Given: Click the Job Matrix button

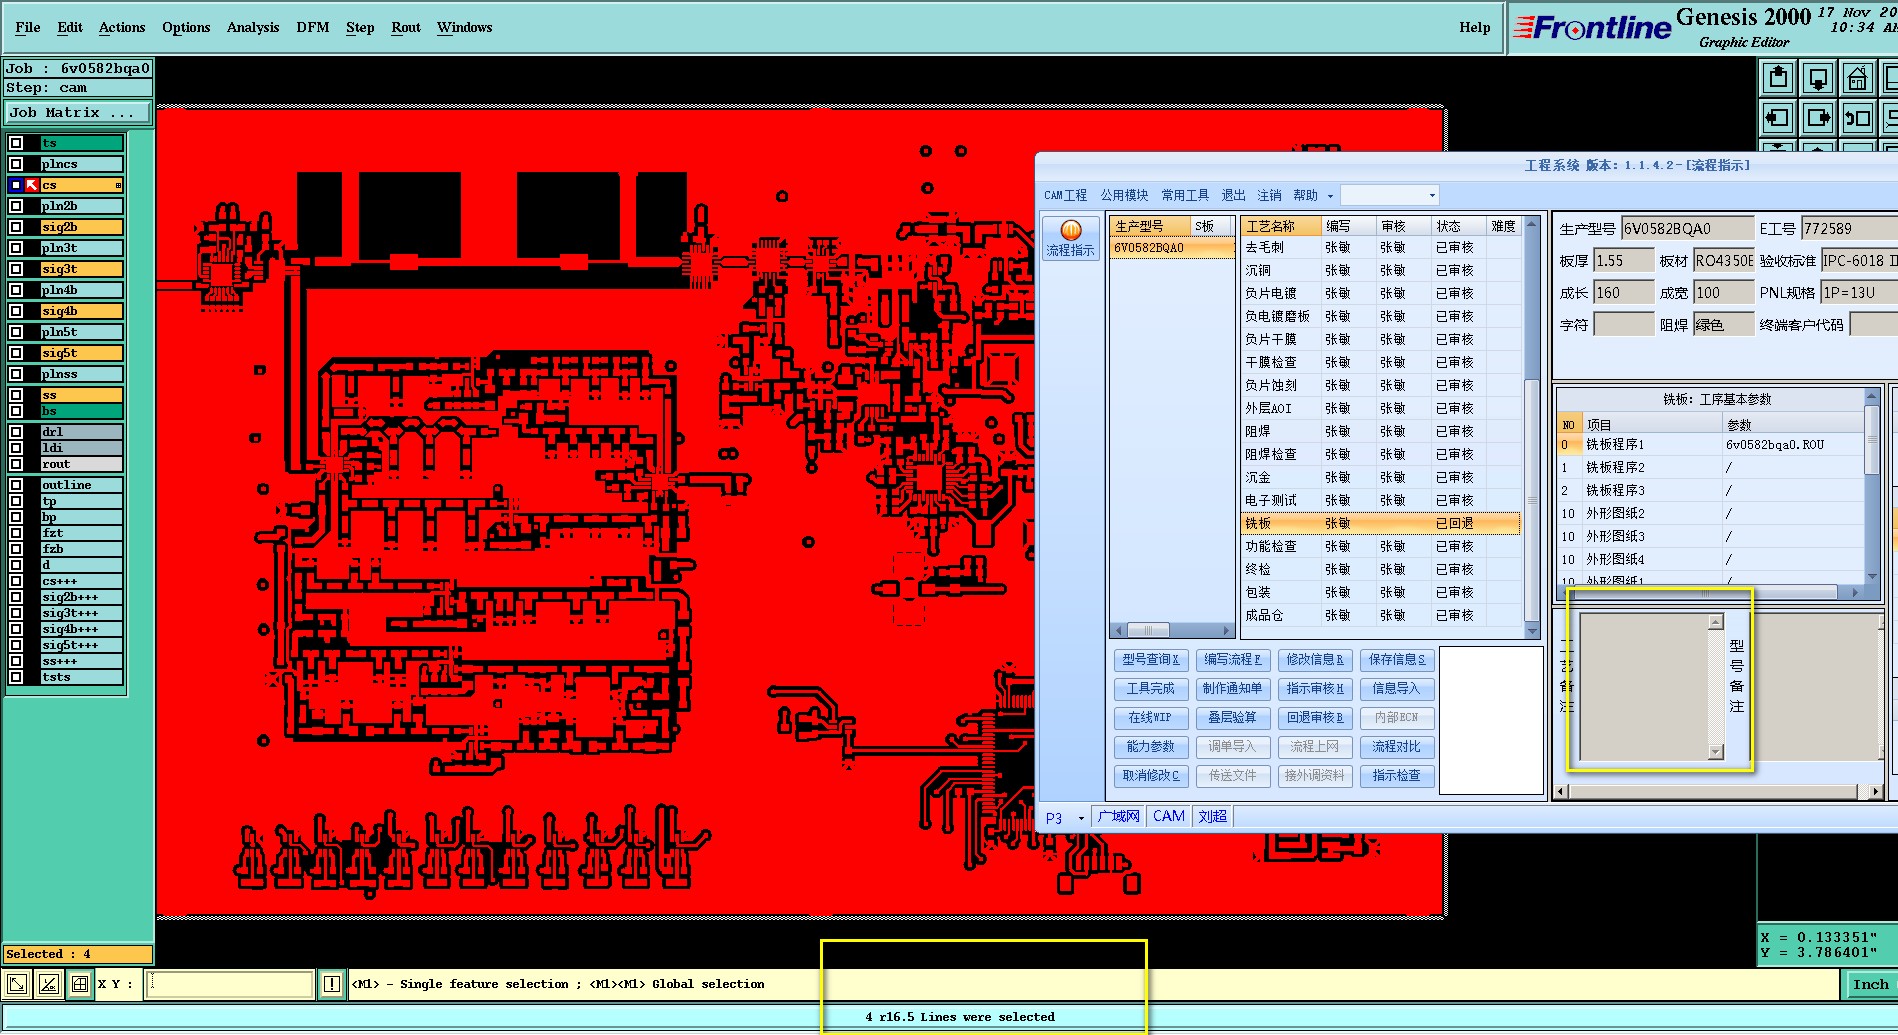Looking at the screenshot, I should point(78,112).
